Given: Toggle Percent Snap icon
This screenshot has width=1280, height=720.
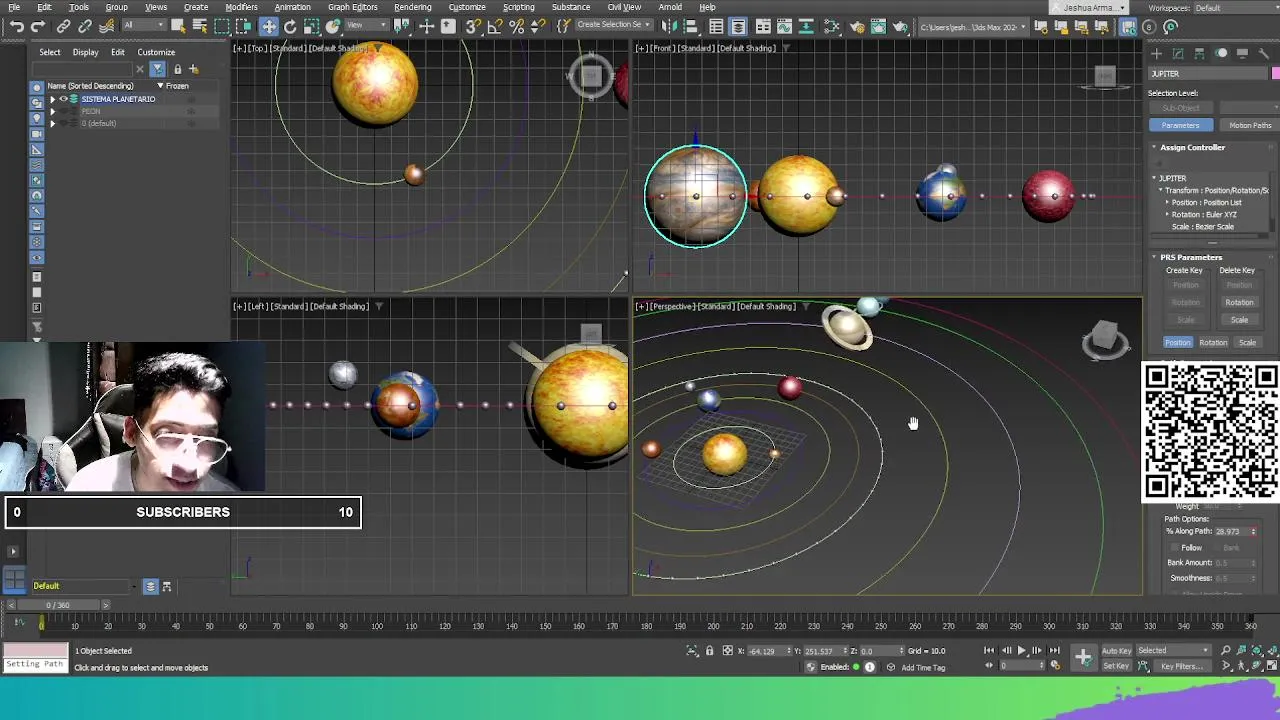Looking at the screenshot, I should (516, 26).
